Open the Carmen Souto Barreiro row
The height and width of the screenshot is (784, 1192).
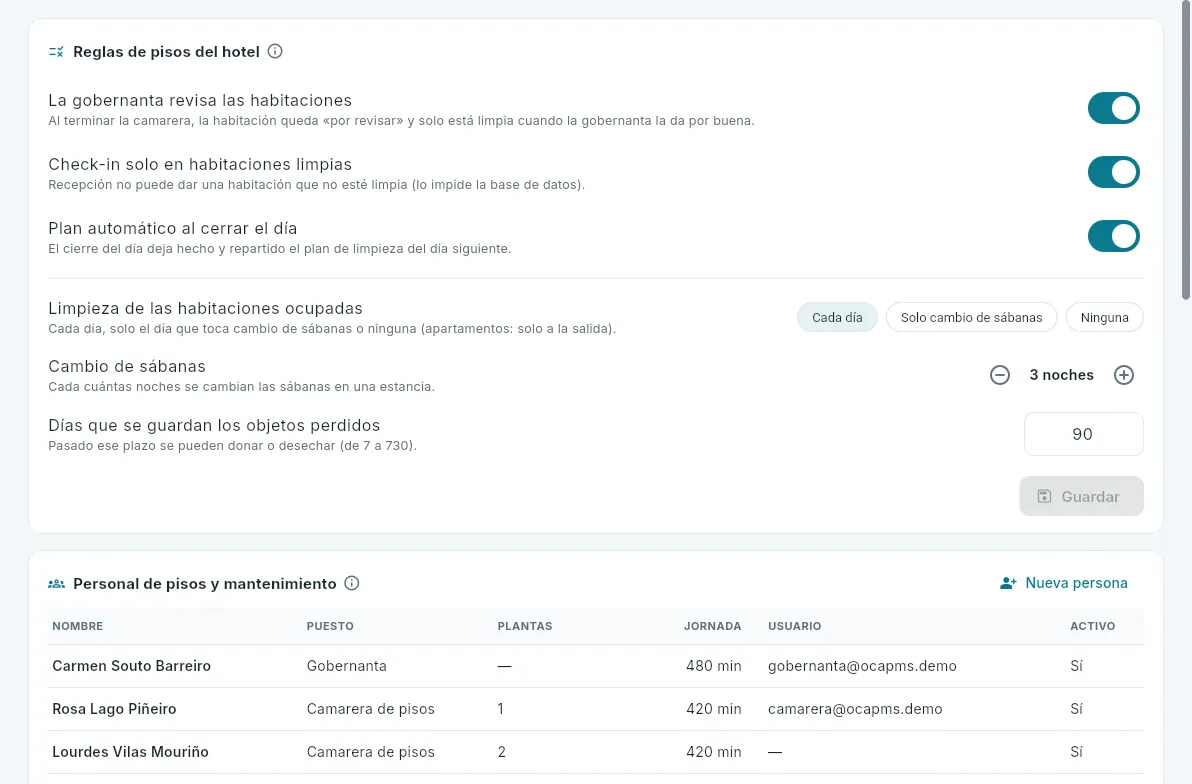coord(595,666)
